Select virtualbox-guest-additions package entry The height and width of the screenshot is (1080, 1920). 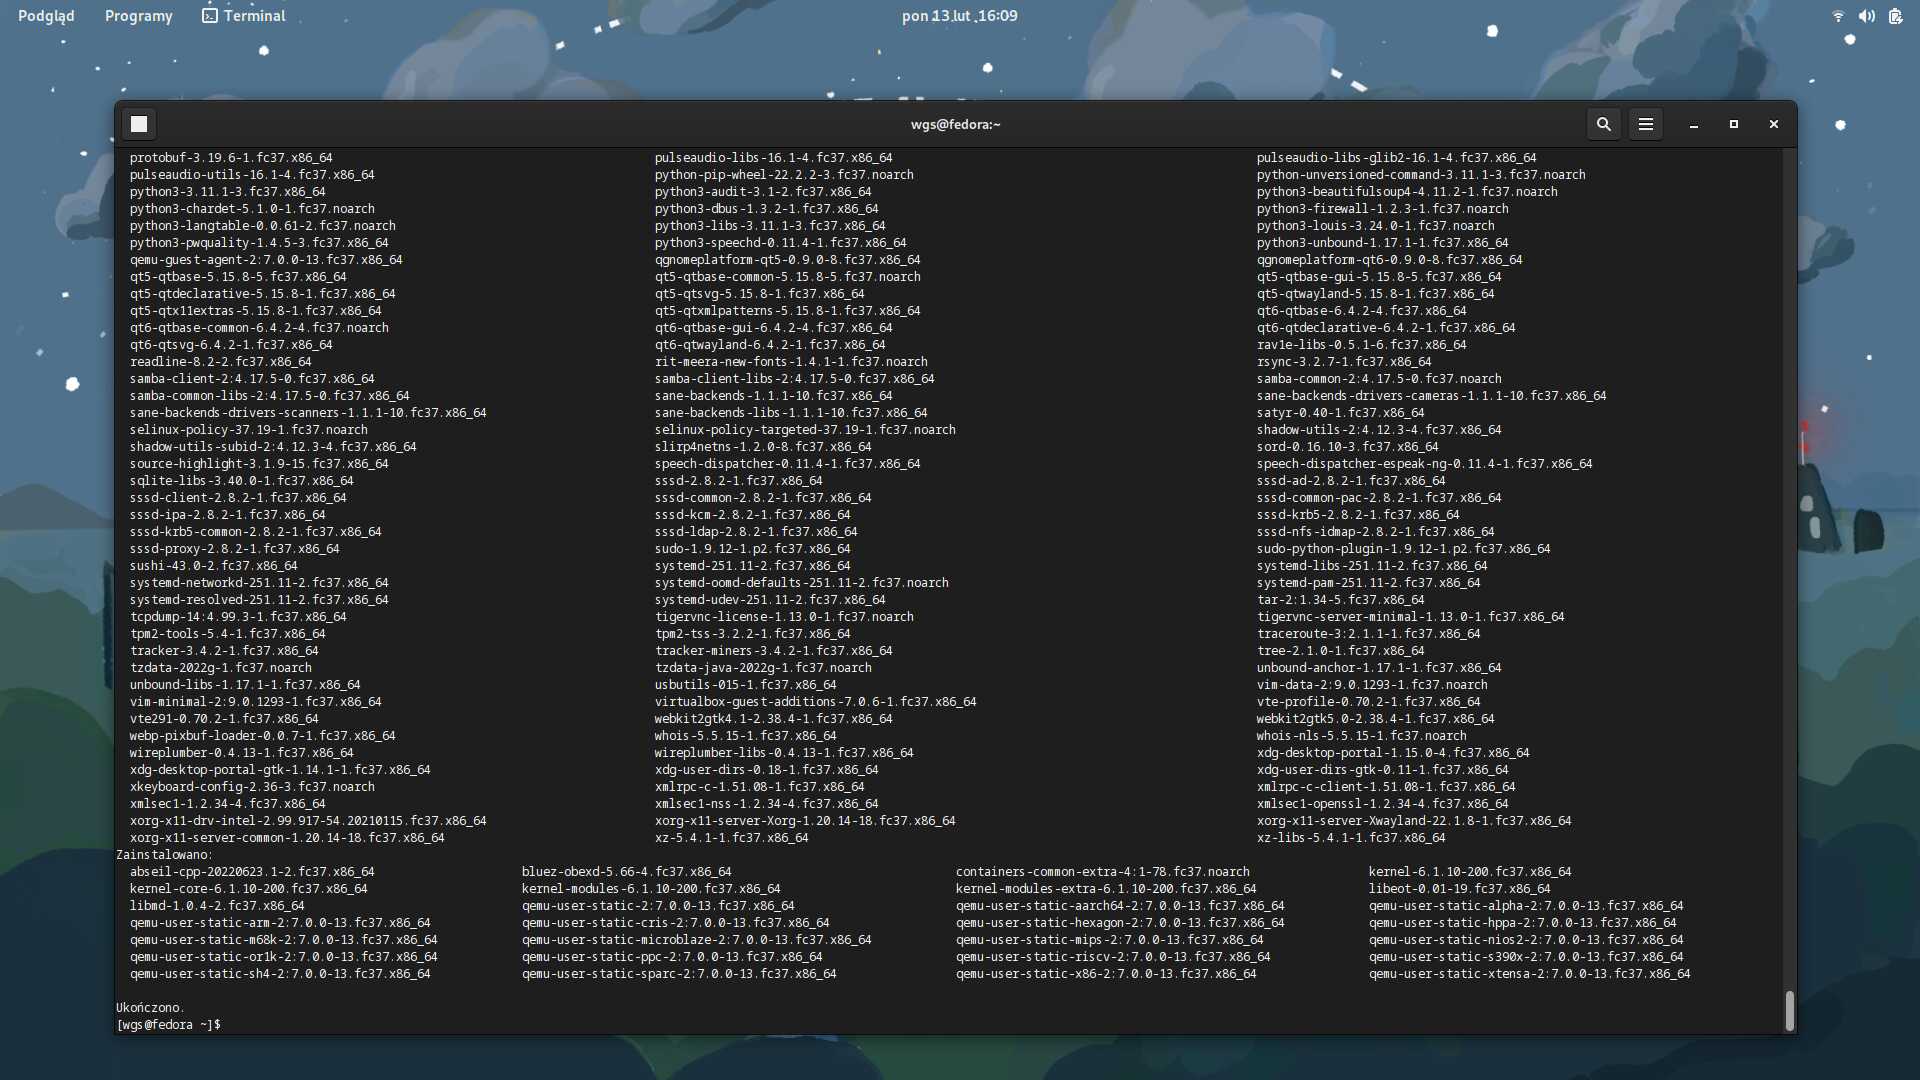(816, 702)
